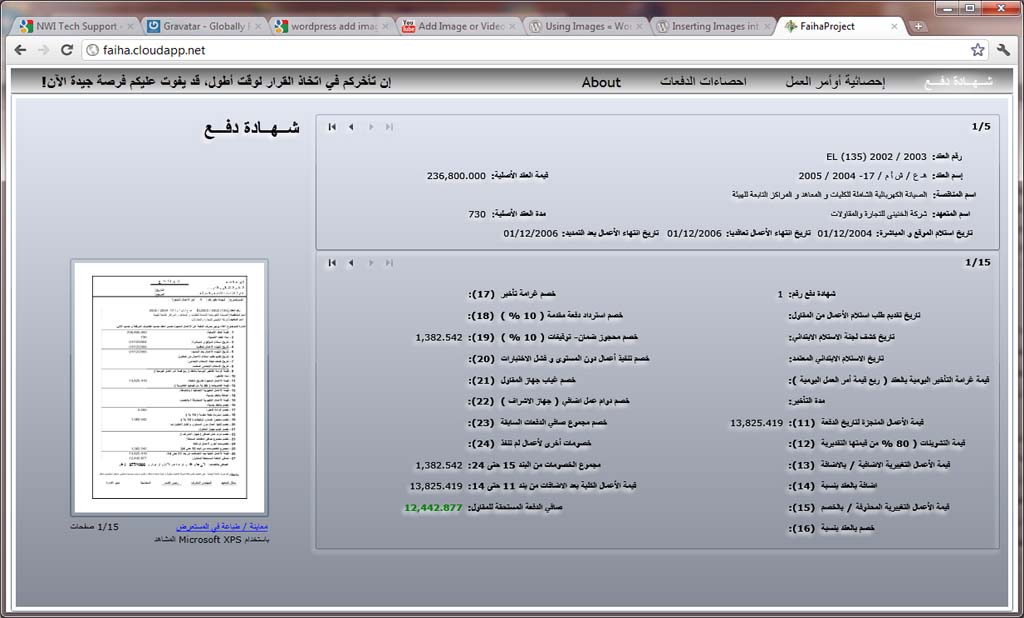Click معاينة / طباعة في المستعرض link
Screen dimensions: 1024x618
(x=223, y=527)
